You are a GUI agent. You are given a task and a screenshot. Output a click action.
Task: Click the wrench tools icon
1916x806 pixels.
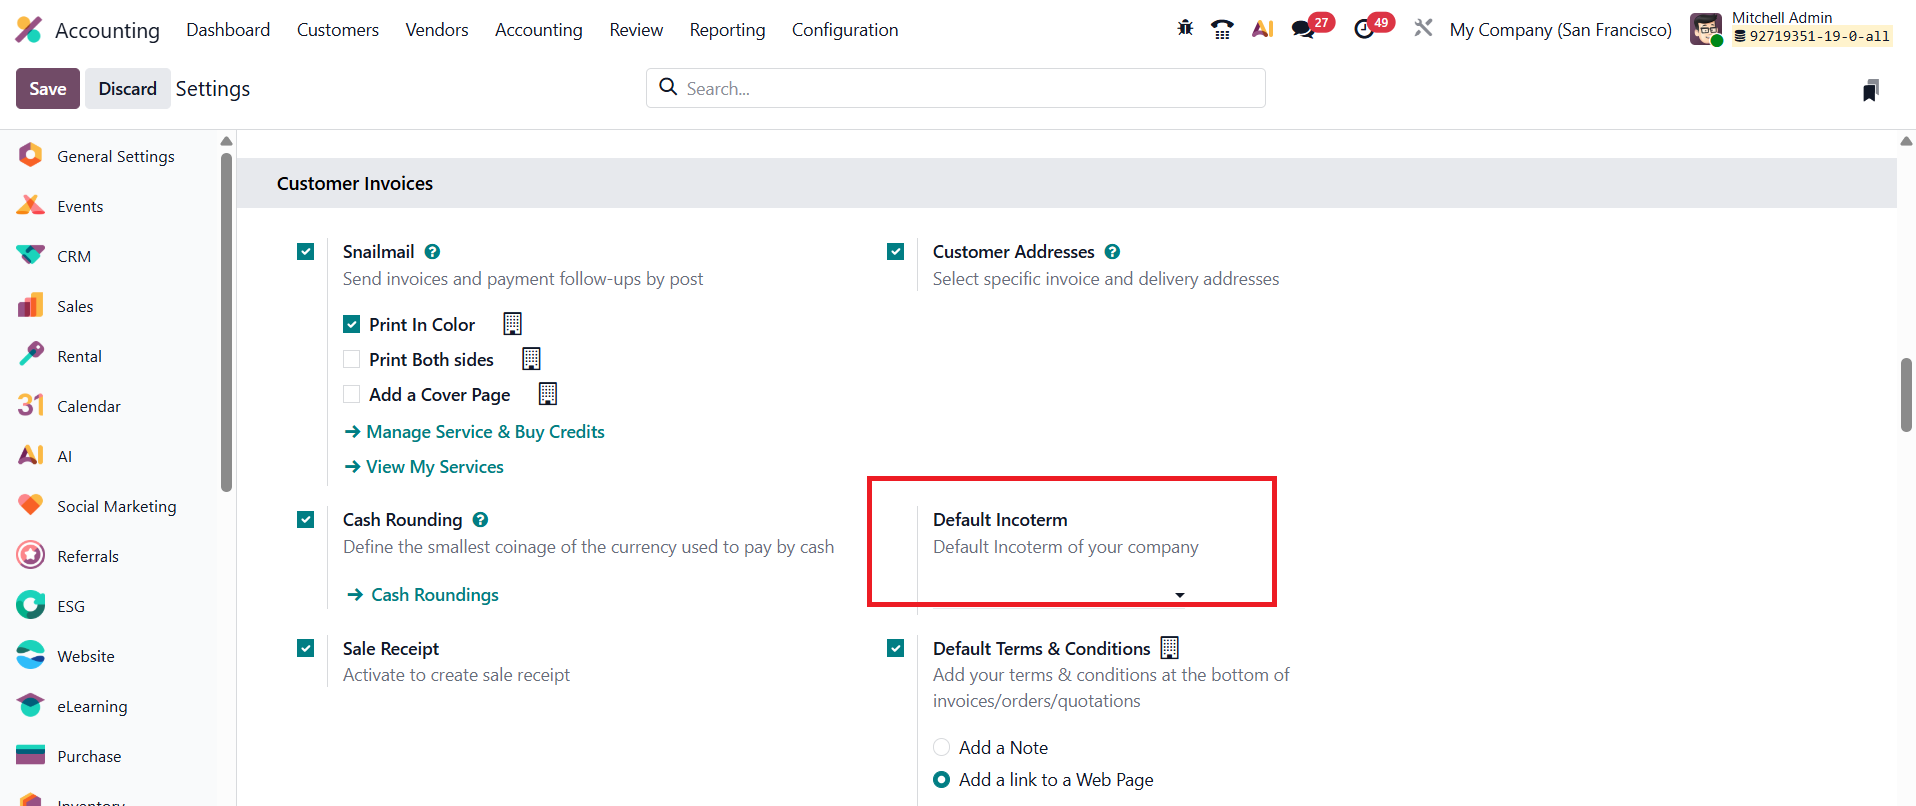point(1423,29)
